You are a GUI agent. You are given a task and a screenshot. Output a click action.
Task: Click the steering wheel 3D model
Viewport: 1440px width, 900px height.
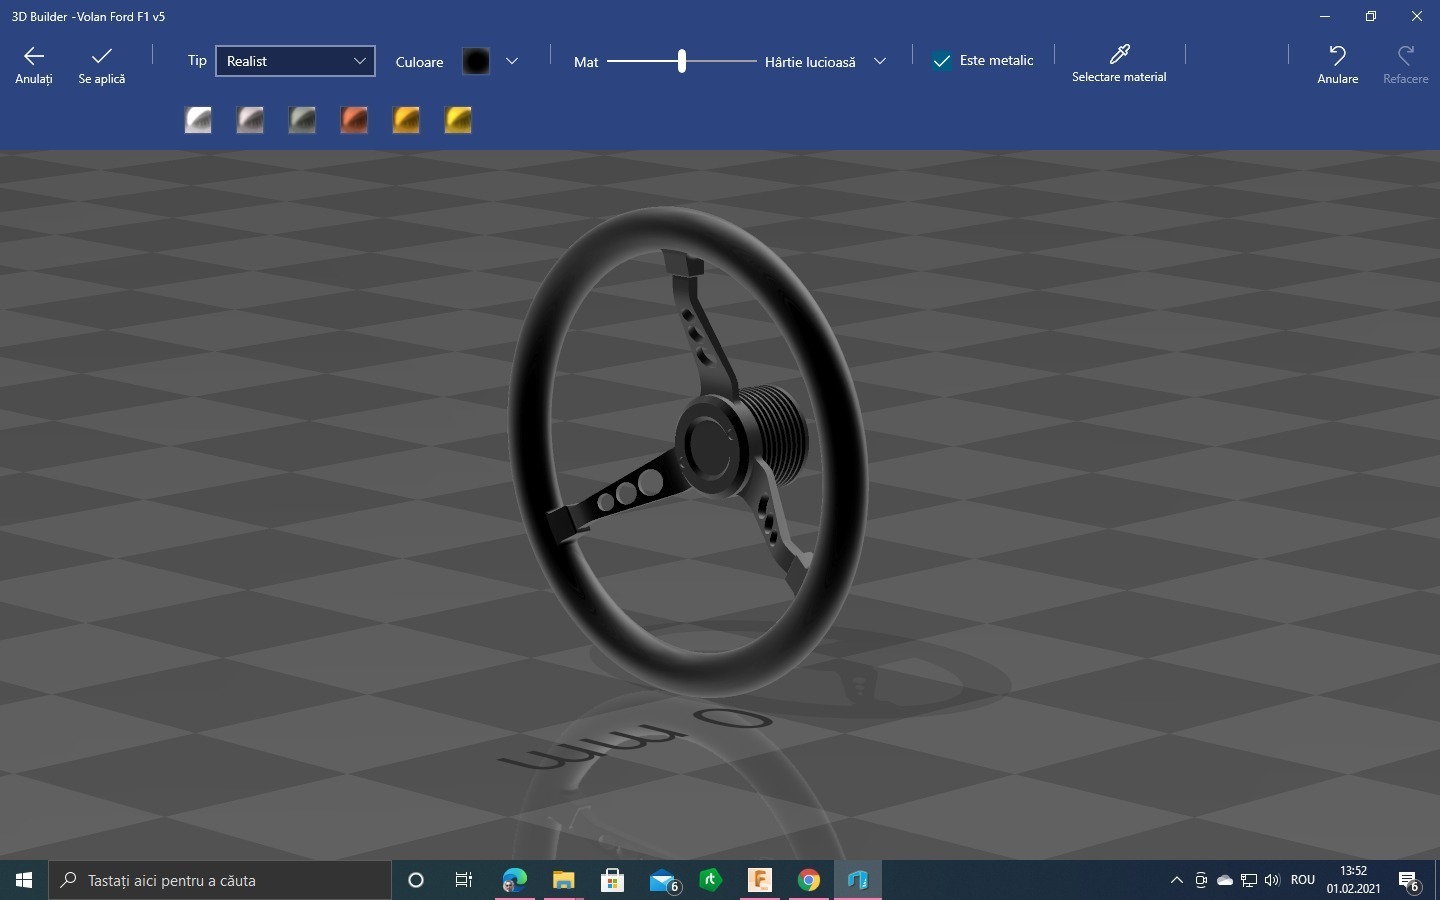[x=690, y=450]
